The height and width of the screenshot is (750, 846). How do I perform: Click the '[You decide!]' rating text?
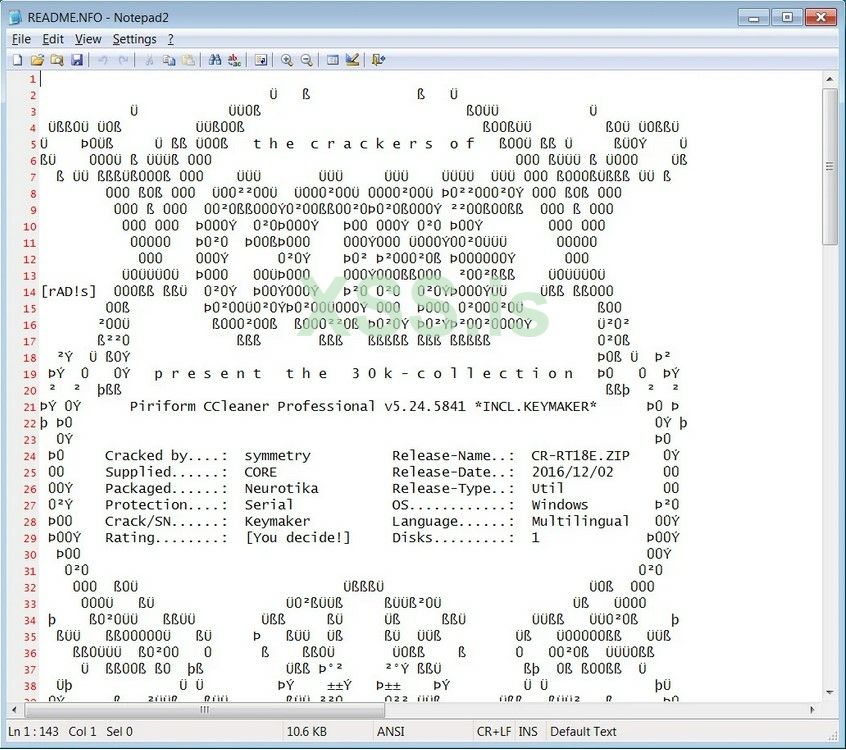(298, 537)
